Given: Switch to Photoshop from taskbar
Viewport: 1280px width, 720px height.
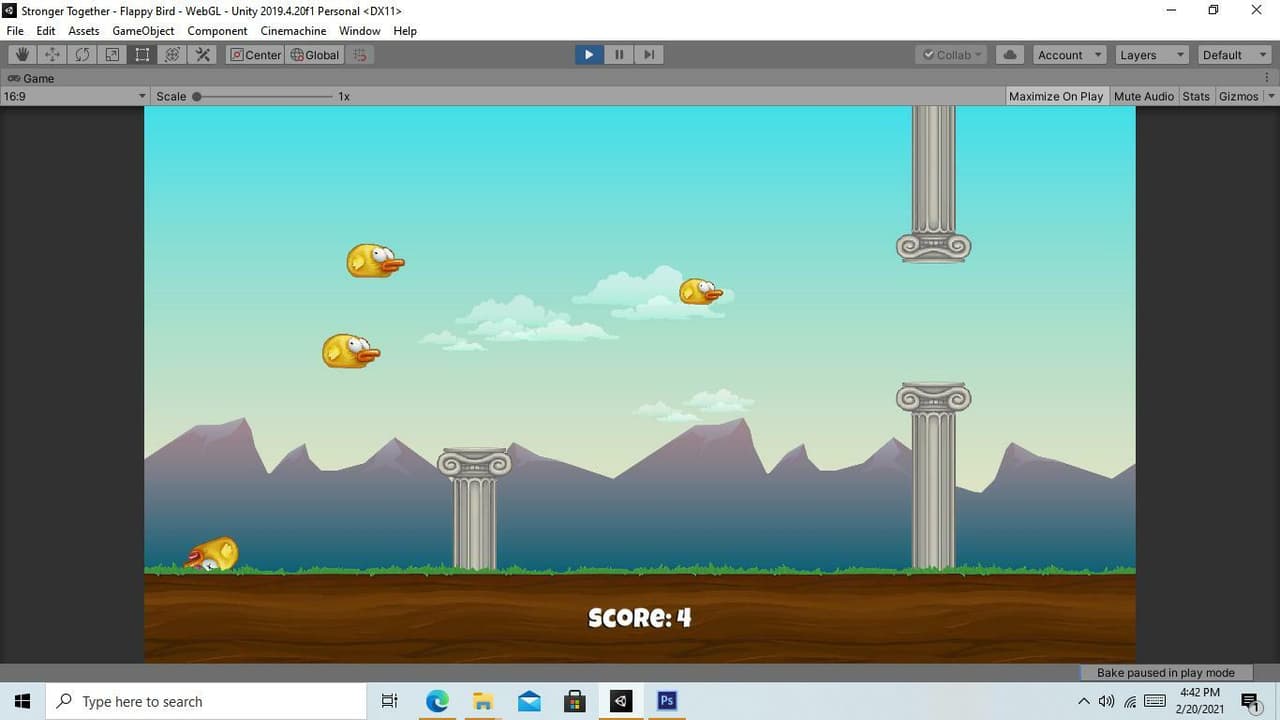Looking at the screenshot, I should [667, 701].
